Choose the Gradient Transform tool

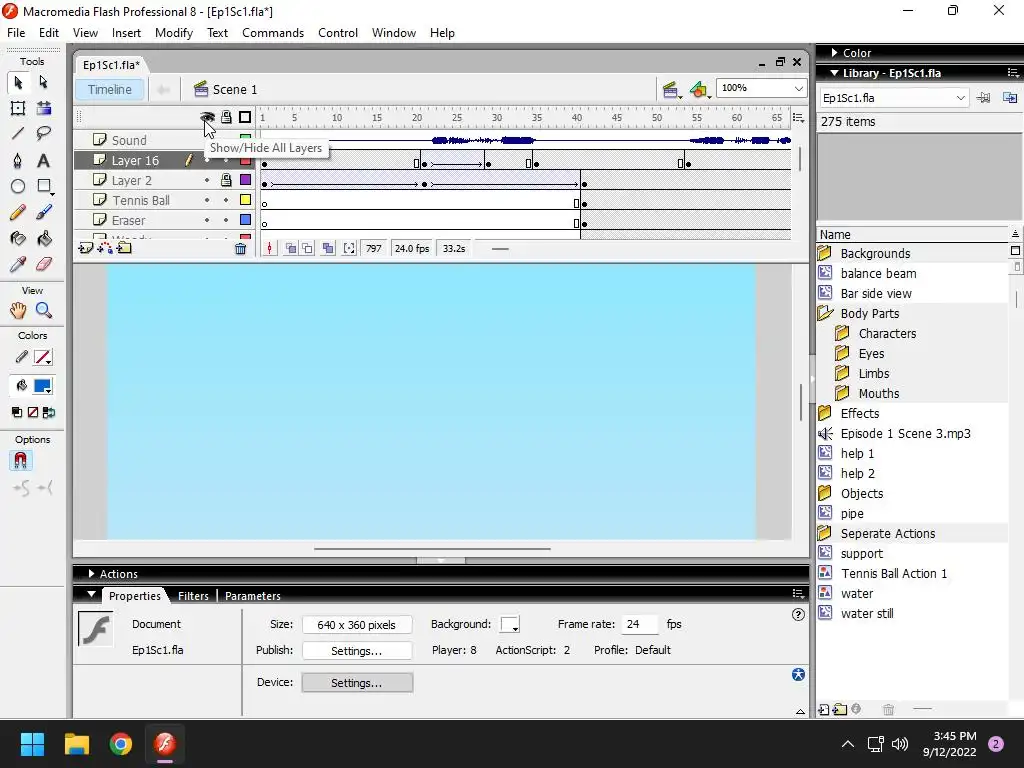[44, 108]
